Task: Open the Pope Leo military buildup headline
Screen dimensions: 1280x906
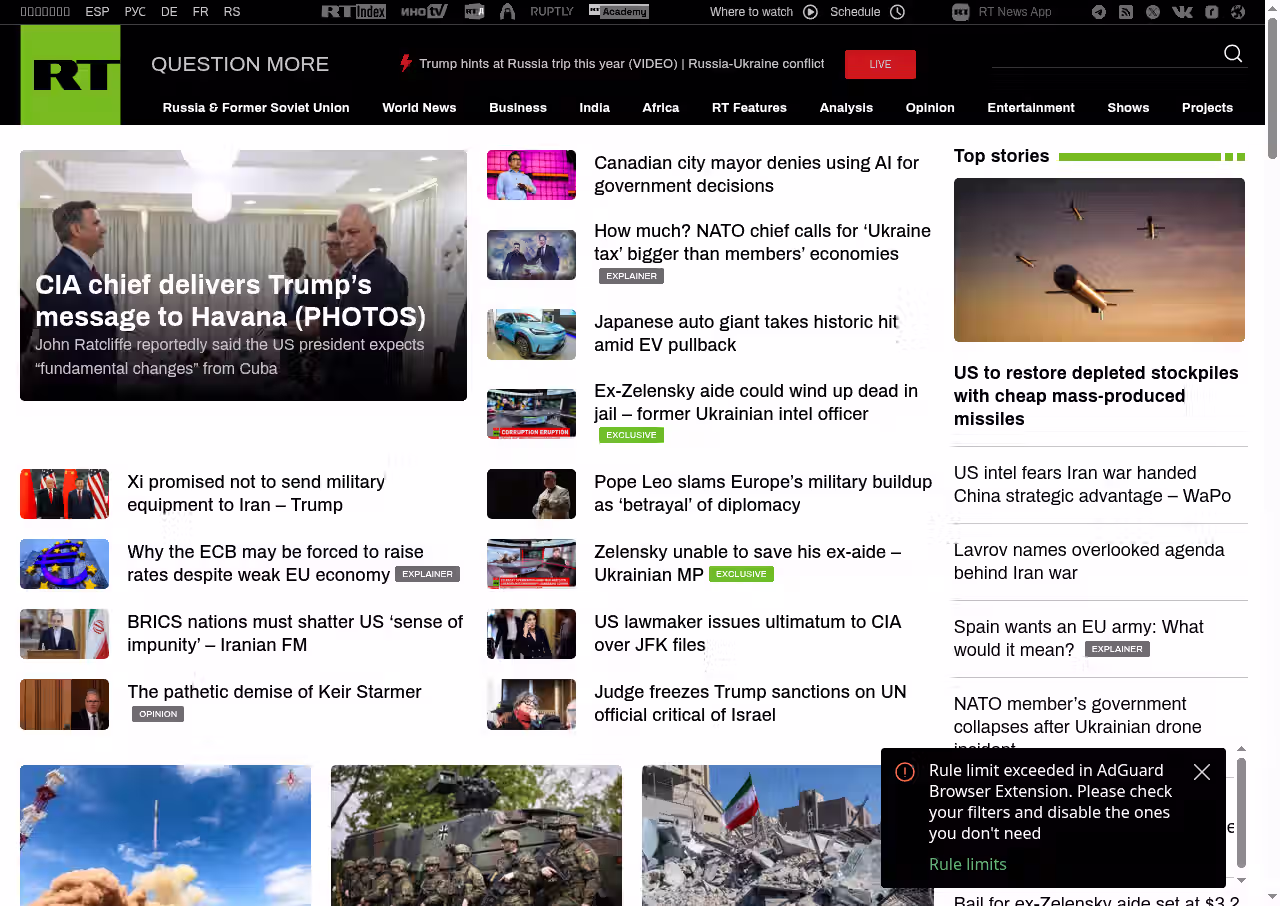Action: [x=763, y=493]
